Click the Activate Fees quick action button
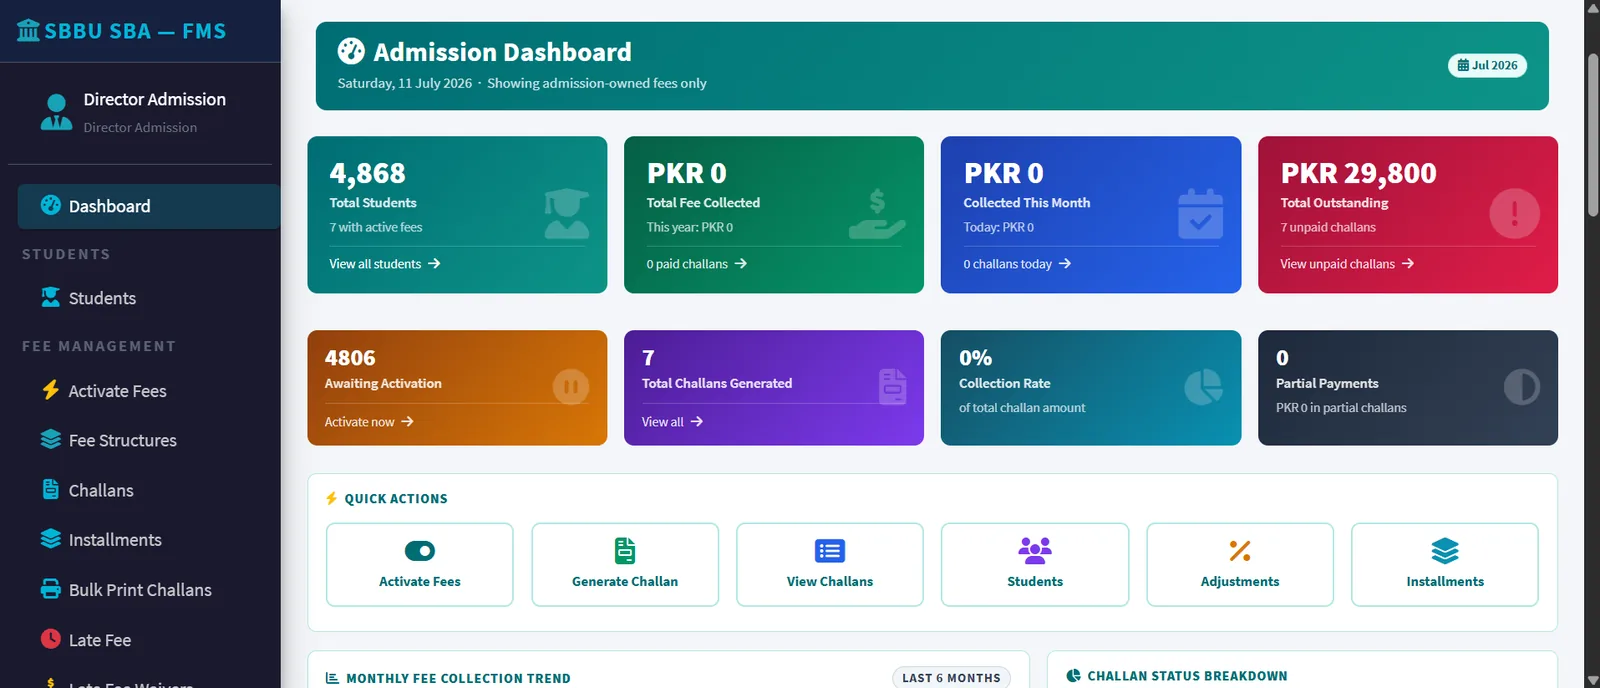Viewport: 1600px width, 688px height. (x=420, y=565)
